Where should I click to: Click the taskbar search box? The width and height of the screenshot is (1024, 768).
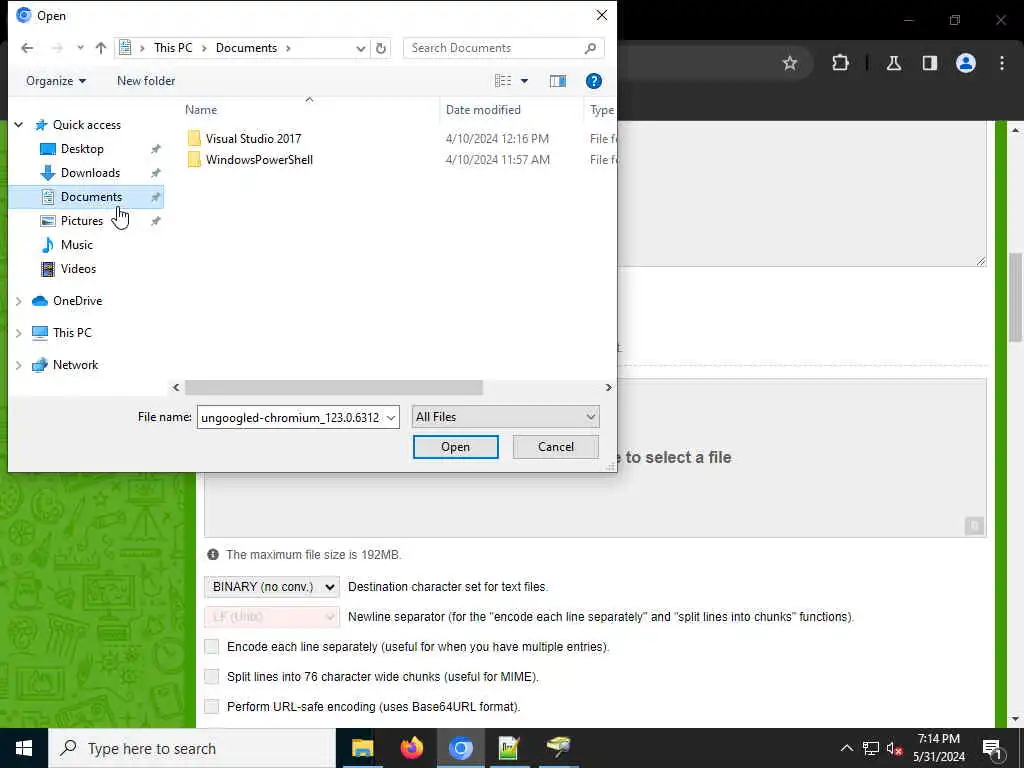[192, 748]
